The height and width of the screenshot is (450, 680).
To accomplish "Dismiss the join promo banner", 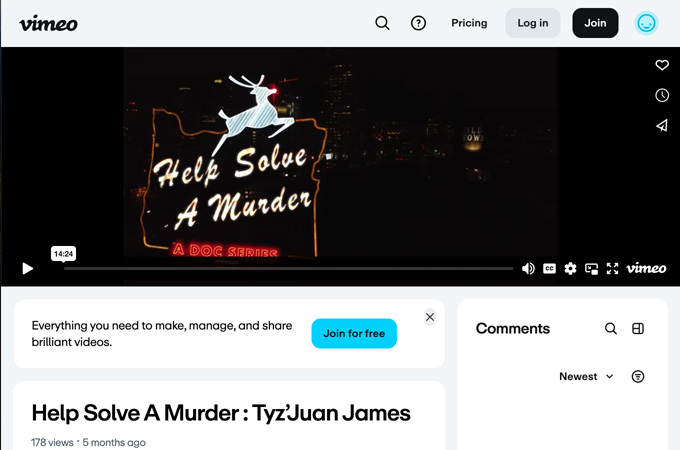I will [430, 317].
